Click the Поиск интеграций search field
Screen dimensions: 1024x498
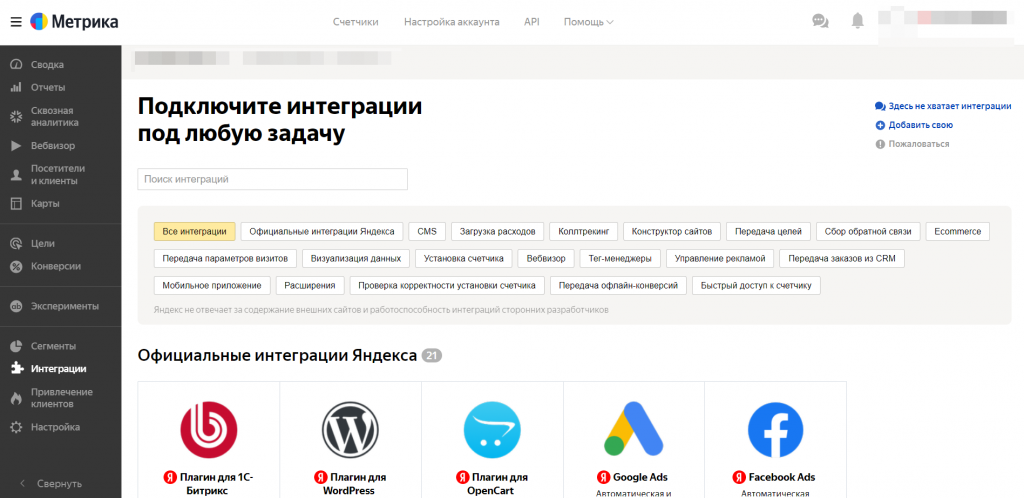tap(272, 179)
